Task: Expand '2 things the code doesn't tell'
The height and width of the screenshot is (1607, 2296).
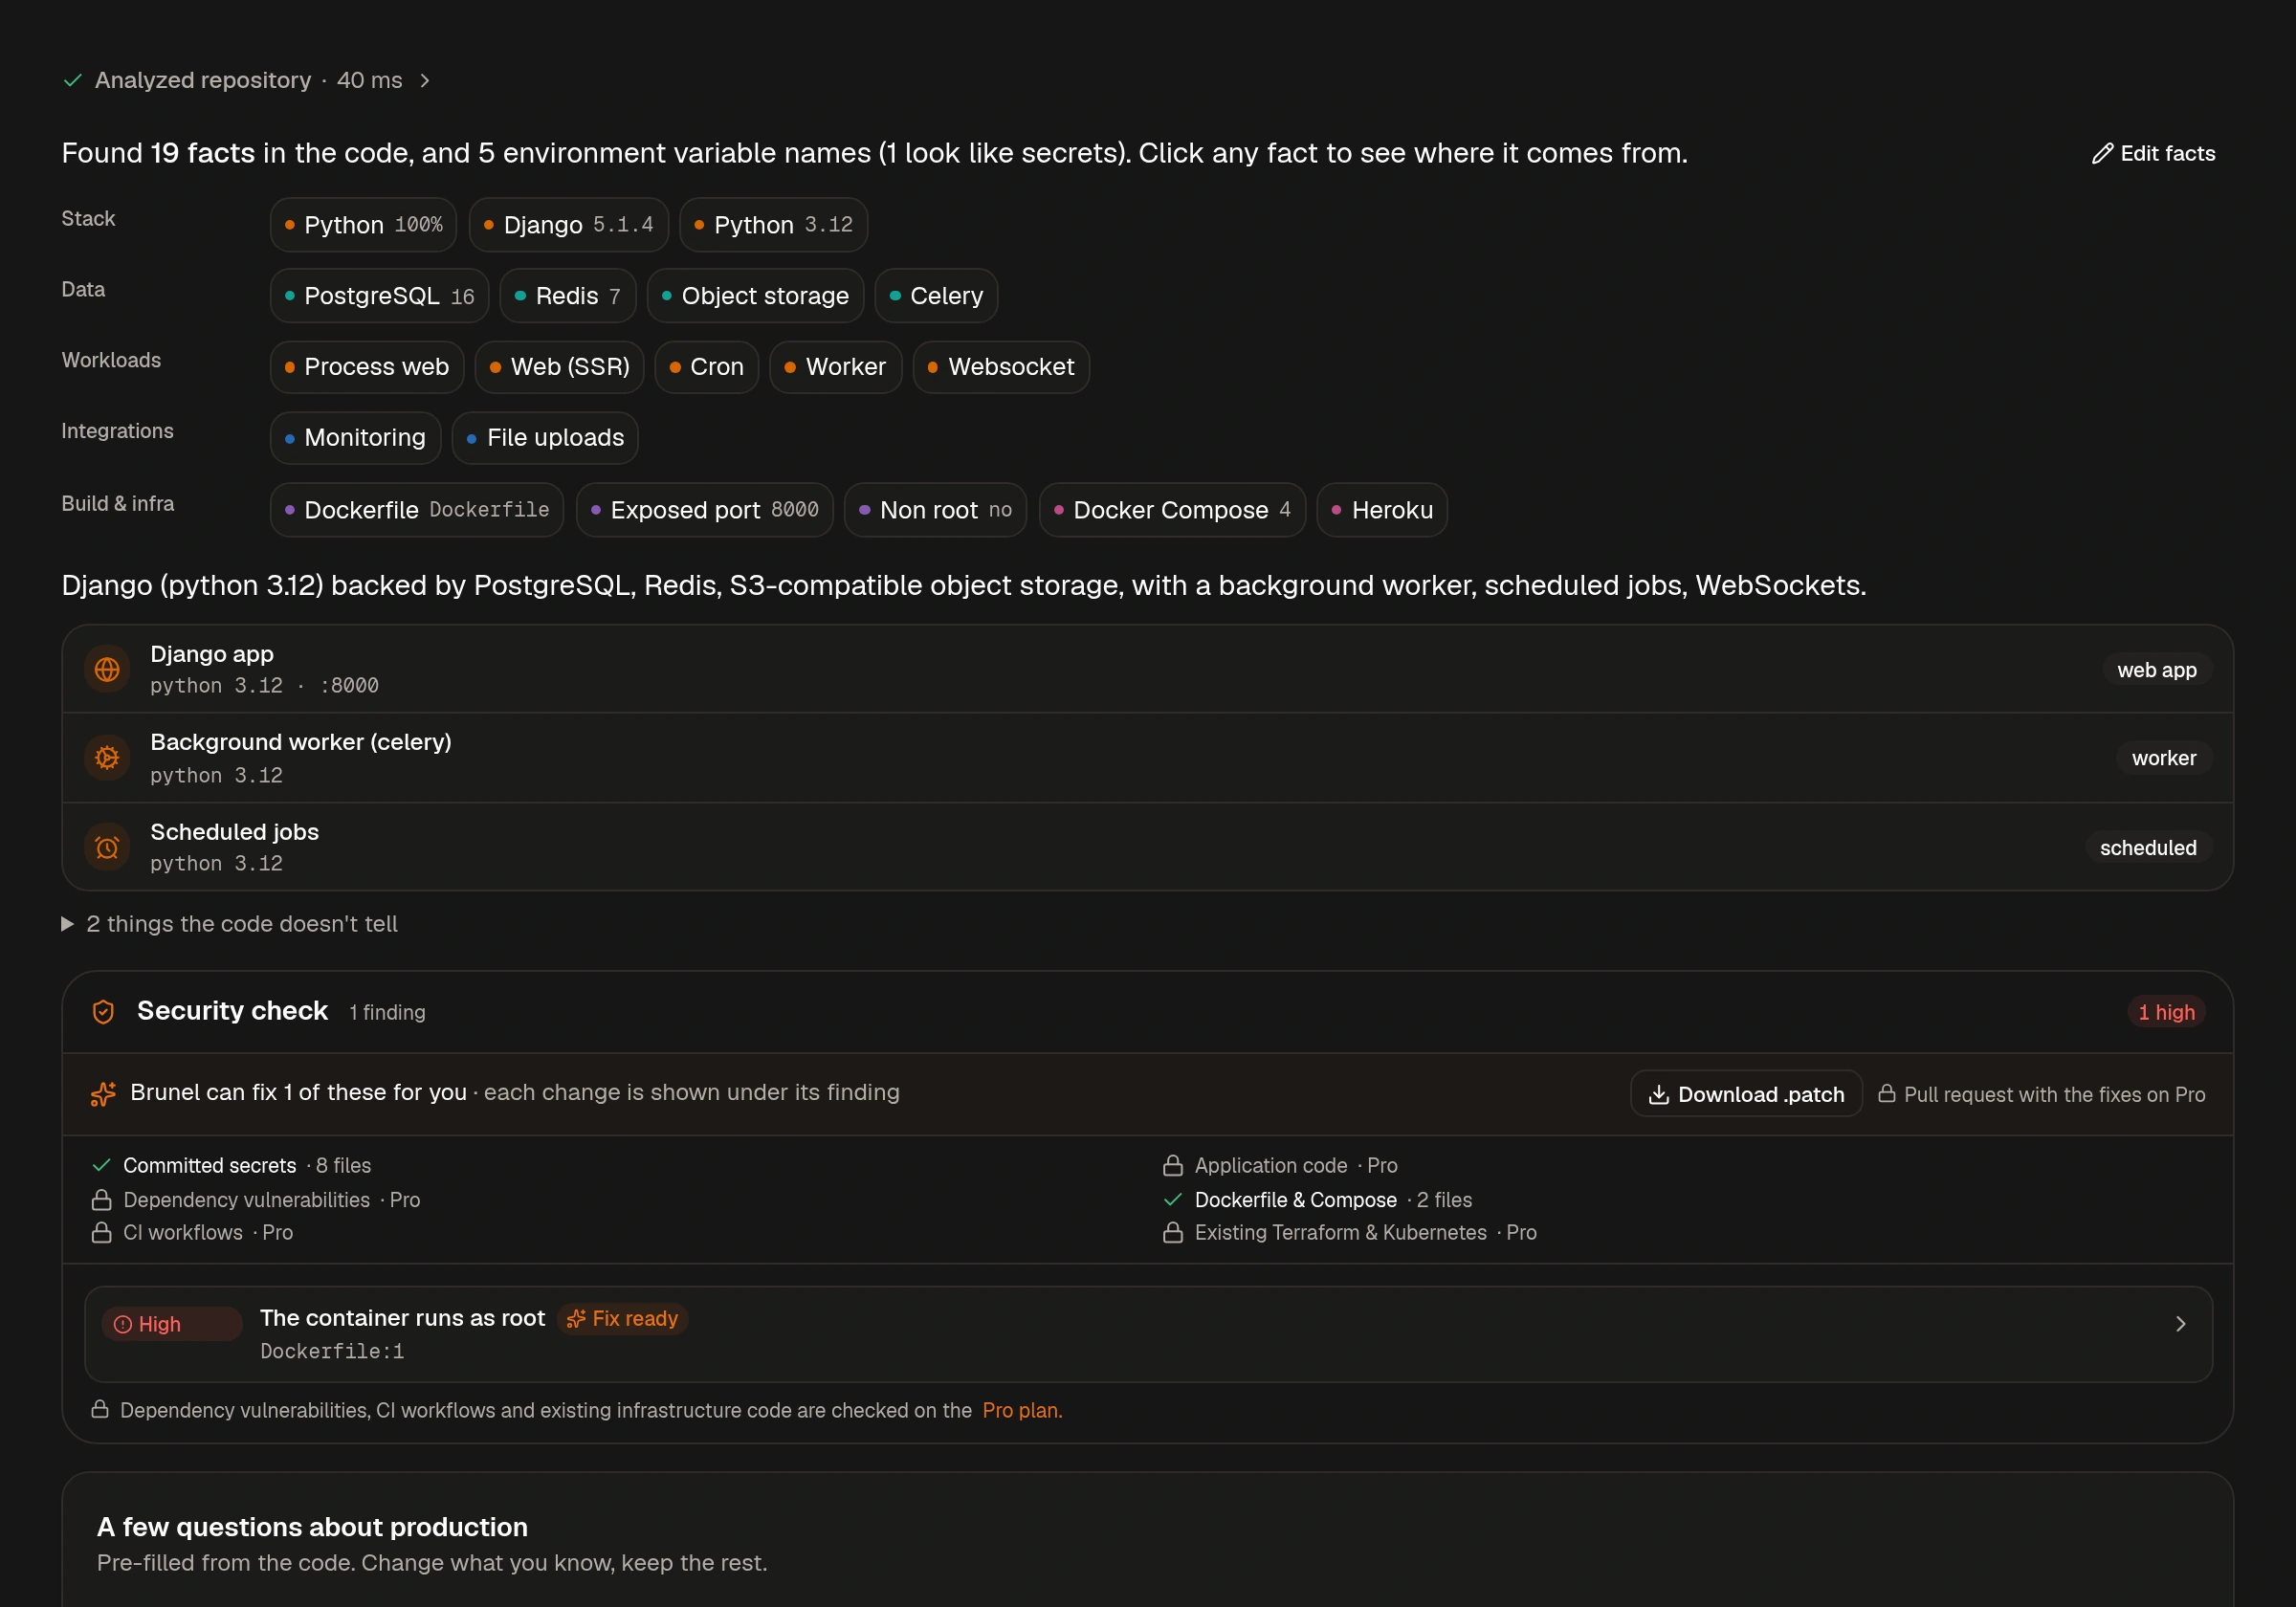Action: pyautogui.click(x=230, y=924)
